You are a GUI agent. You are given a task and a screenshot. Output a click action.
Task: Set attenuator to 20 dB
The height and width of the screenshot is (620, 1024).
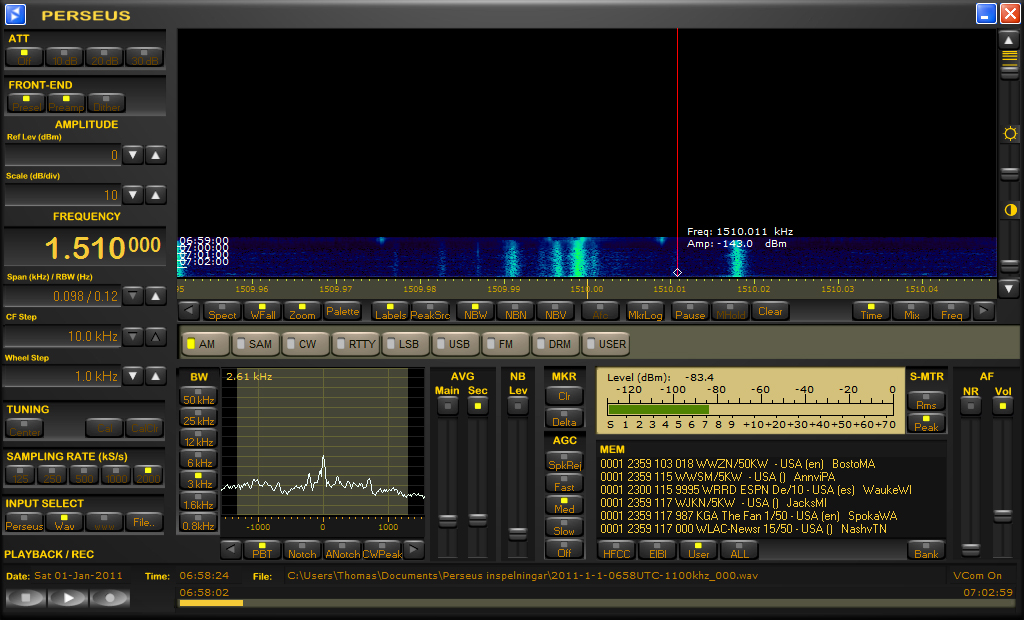point(104,57)
